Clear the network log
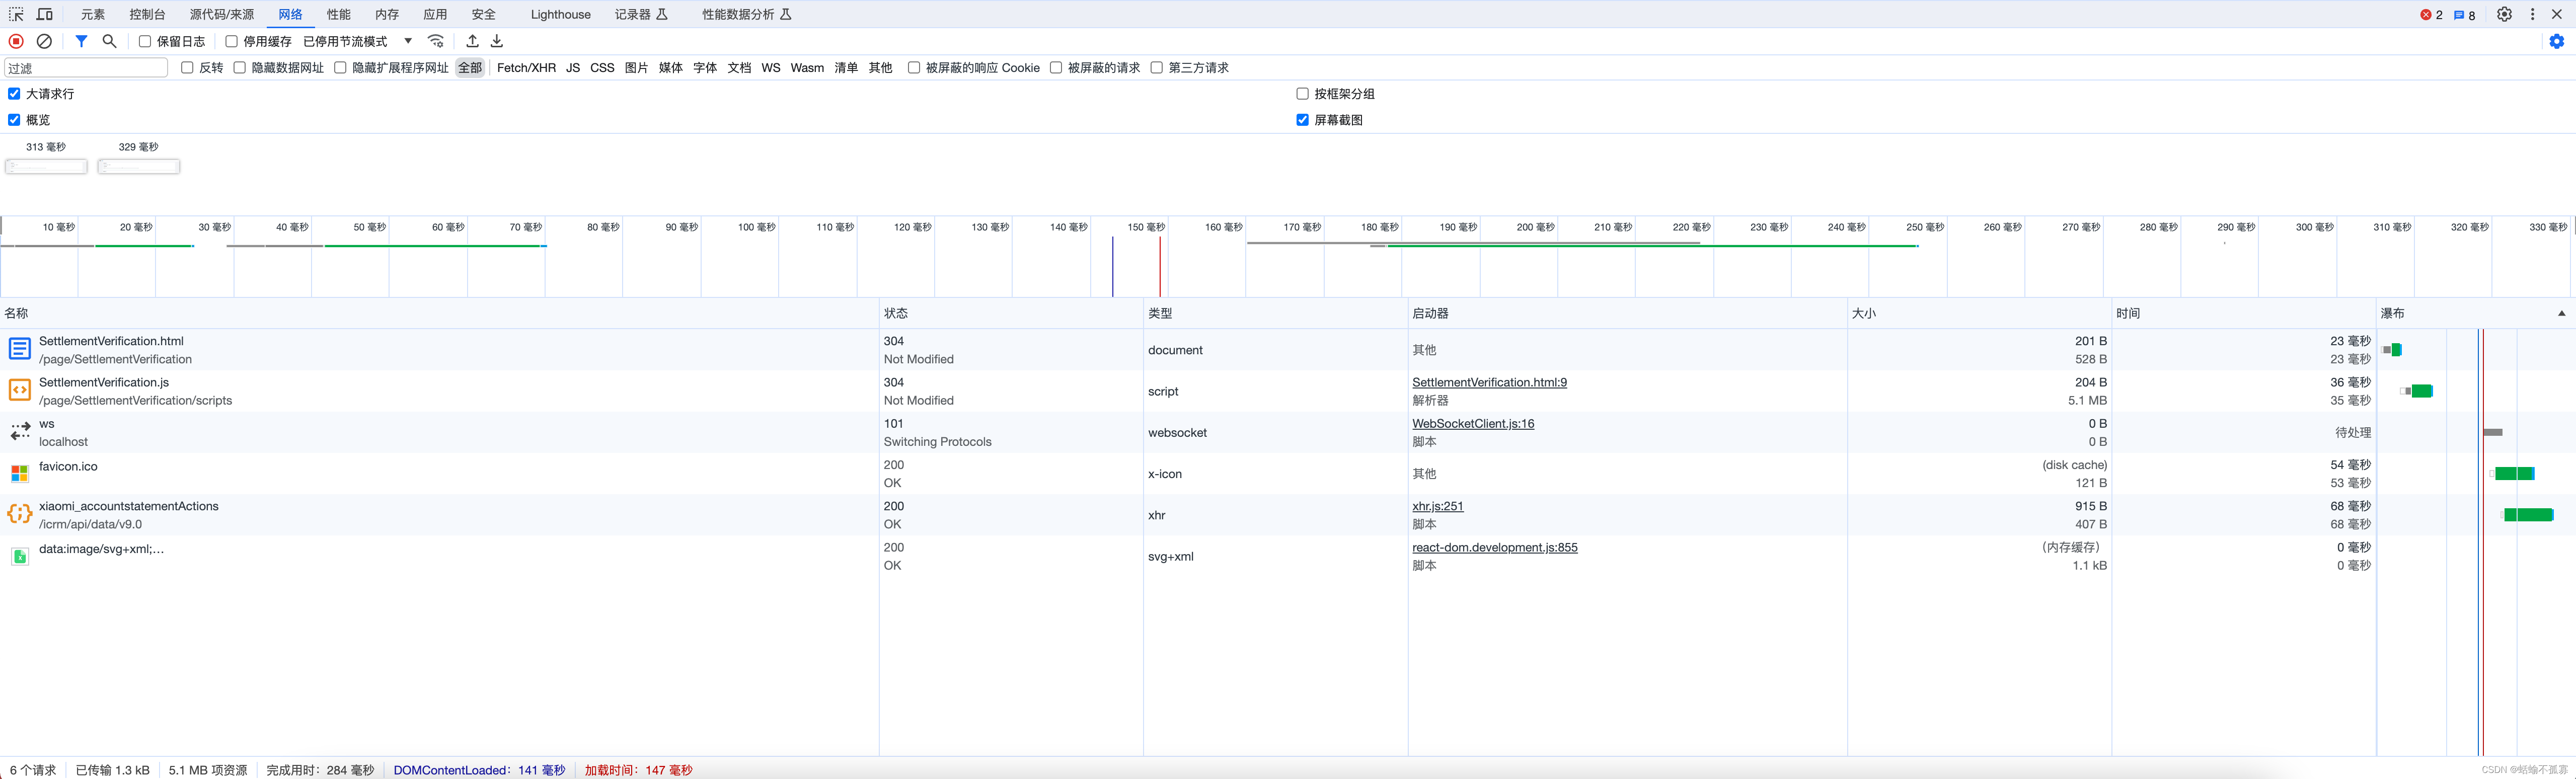The image size is (2576, 779). click(x=44, y=41)
